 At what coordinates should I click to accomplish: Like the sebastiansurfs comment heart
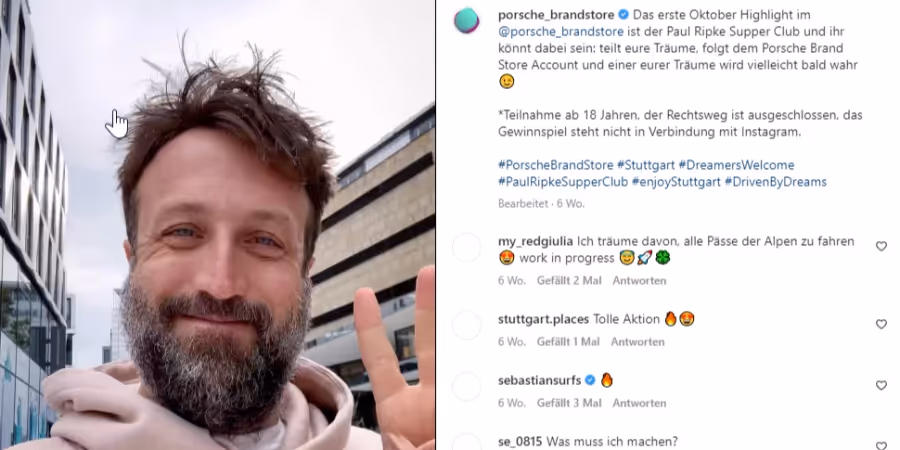point(881,386)
